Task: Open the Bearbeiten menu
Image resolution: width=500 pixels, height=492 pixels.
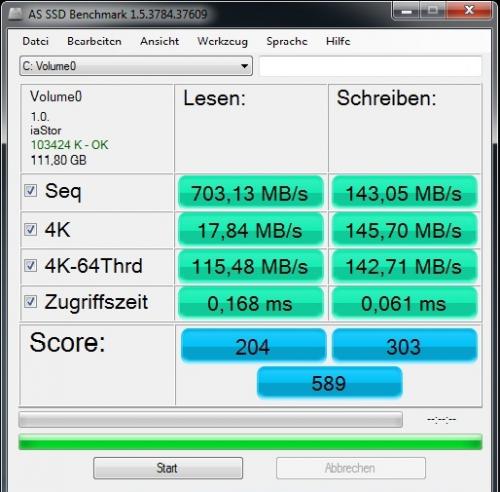Action: tap(94, 41)
